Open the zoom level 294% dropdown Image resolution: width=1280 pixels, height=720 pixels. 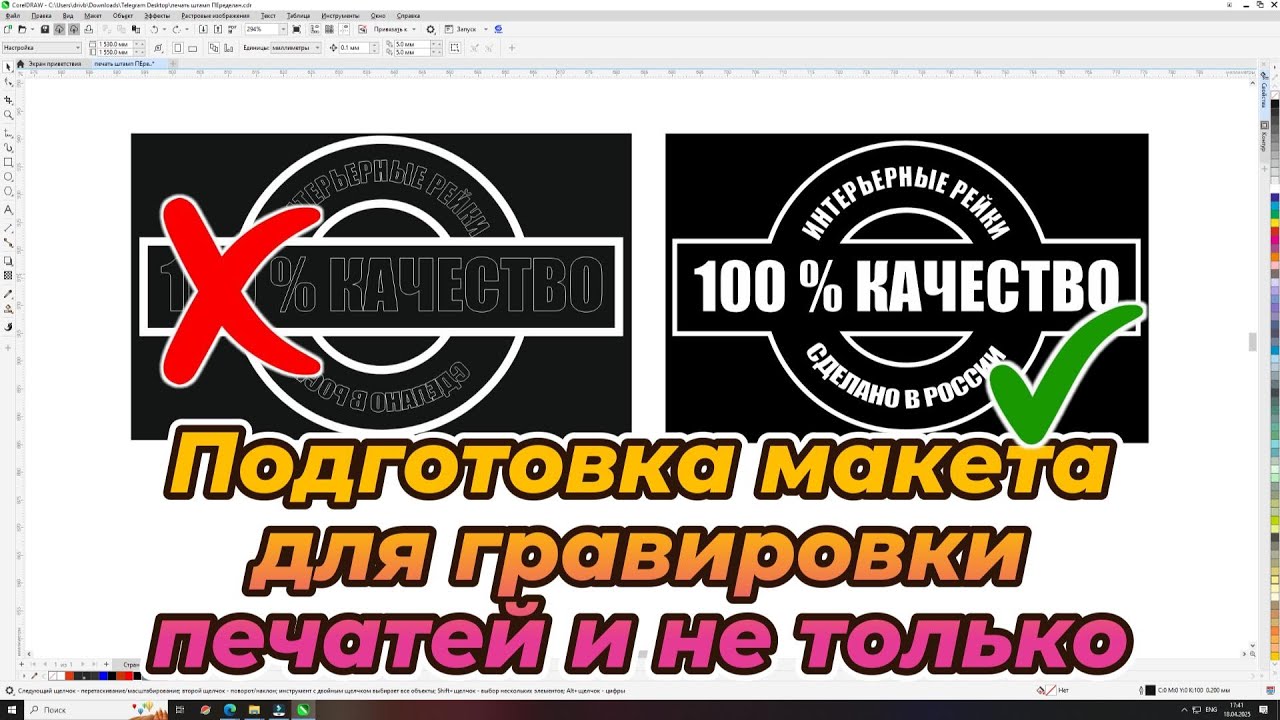[x=282, y=29]
